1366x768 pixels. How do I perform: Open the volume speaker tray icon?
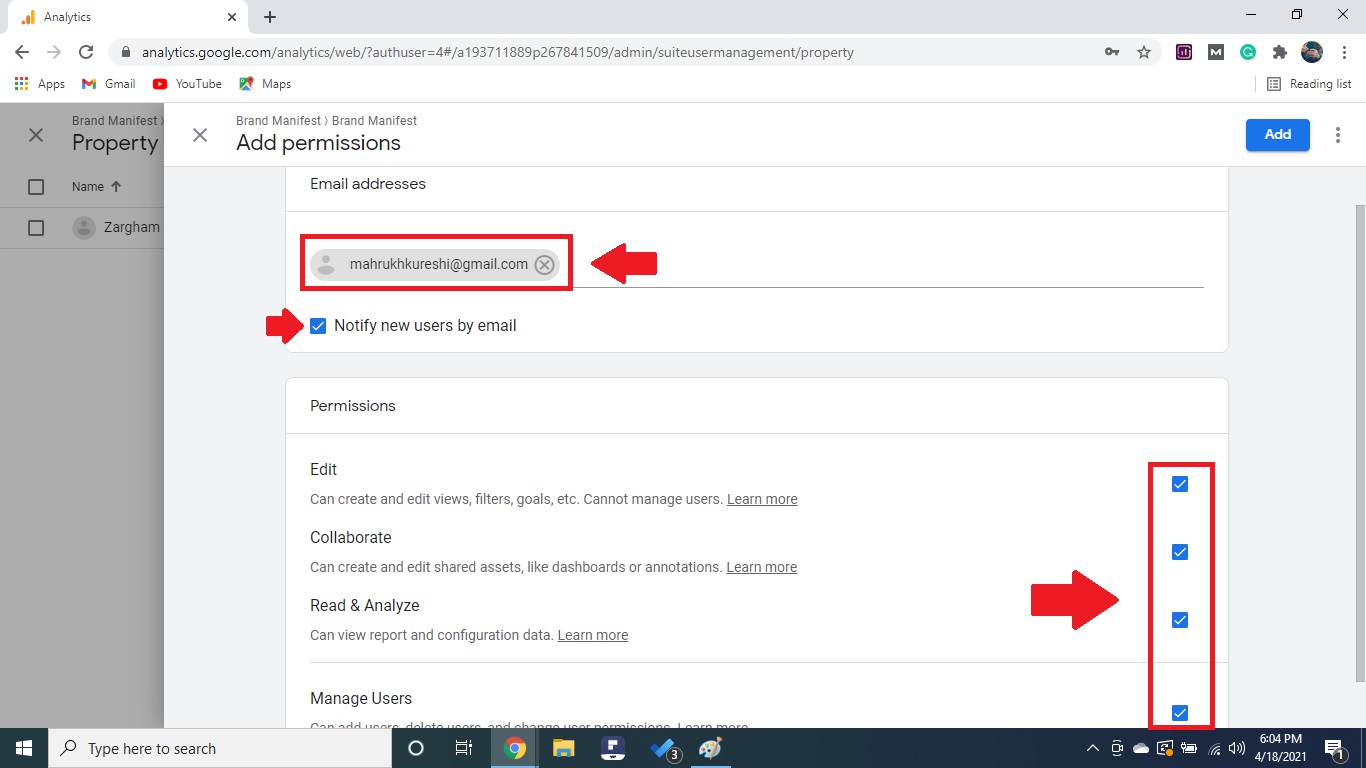(1238, 748)
